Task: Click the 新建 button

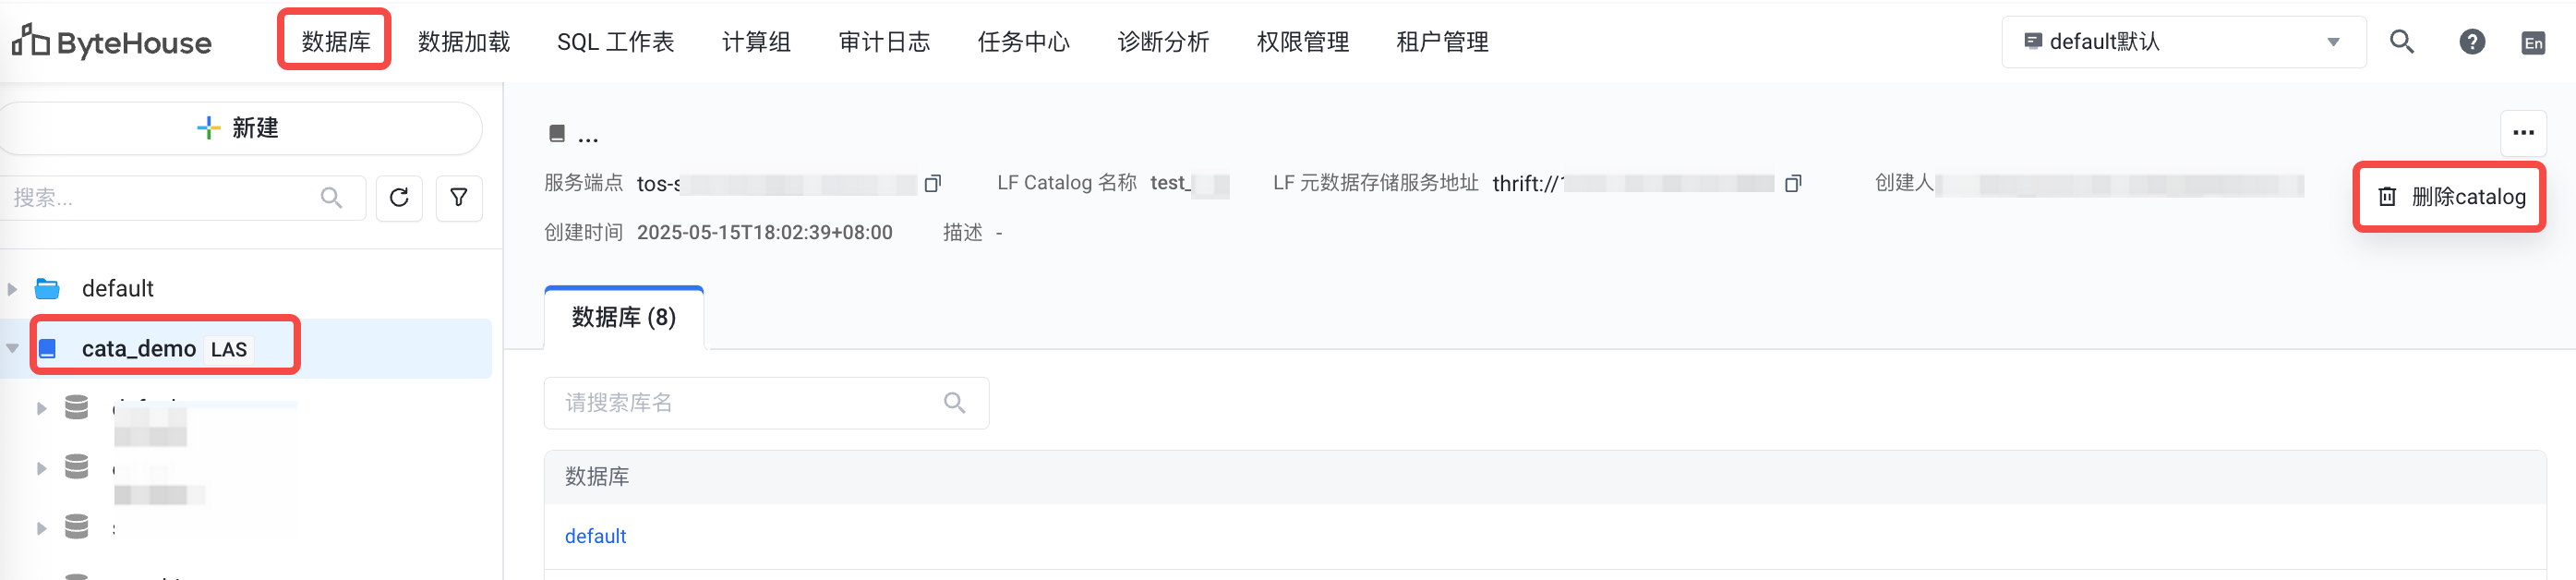Action: (x=240, y=128)
